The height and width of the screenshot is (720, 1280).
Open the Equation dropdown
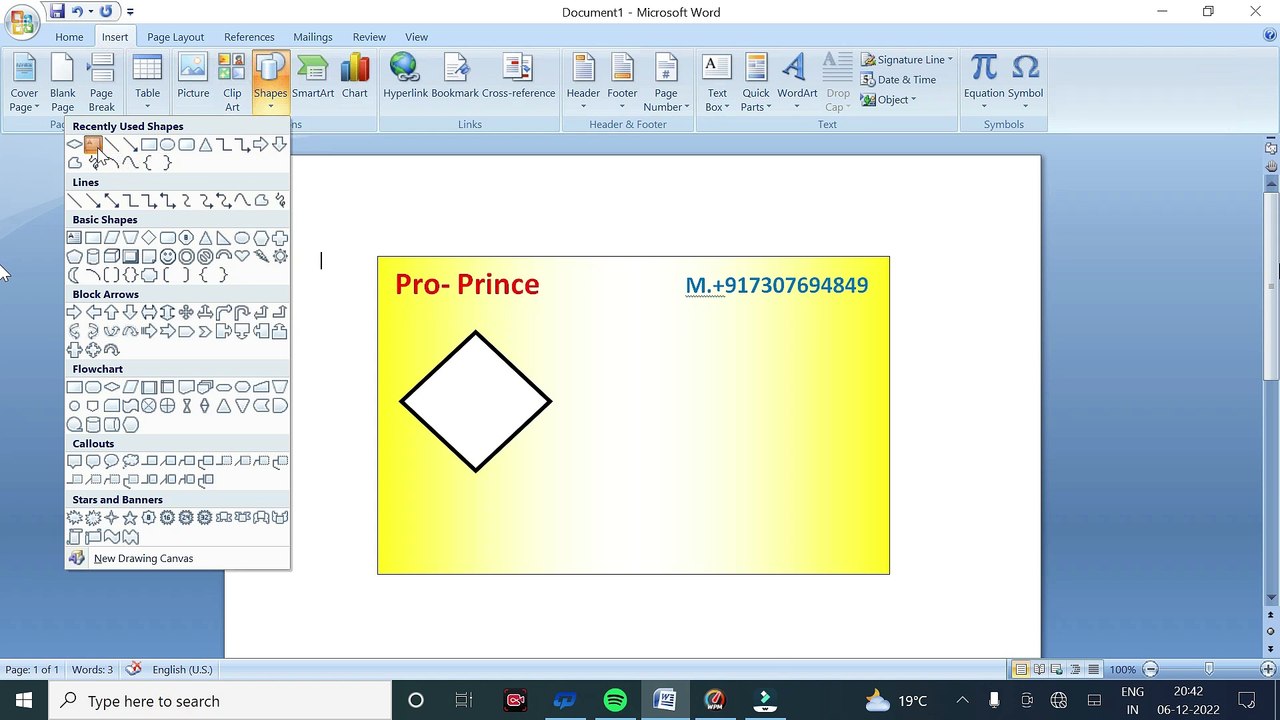(984, 82)
